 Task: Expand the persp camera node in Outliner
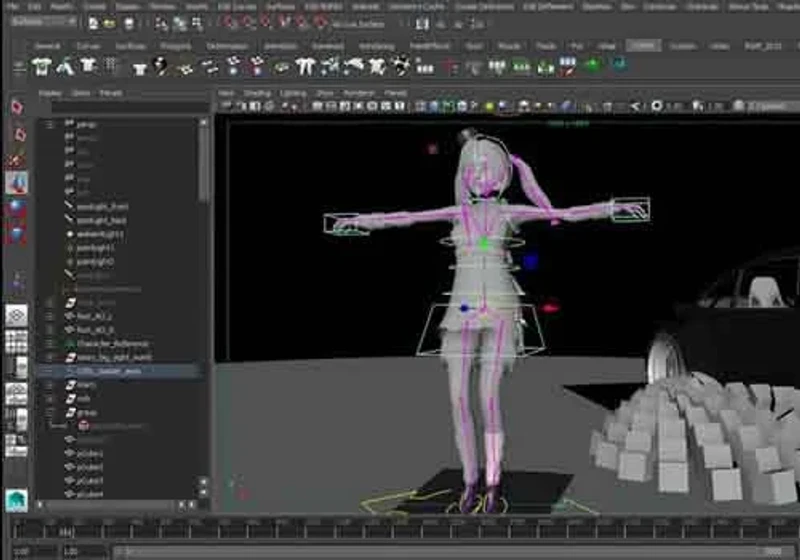(49, 124)
